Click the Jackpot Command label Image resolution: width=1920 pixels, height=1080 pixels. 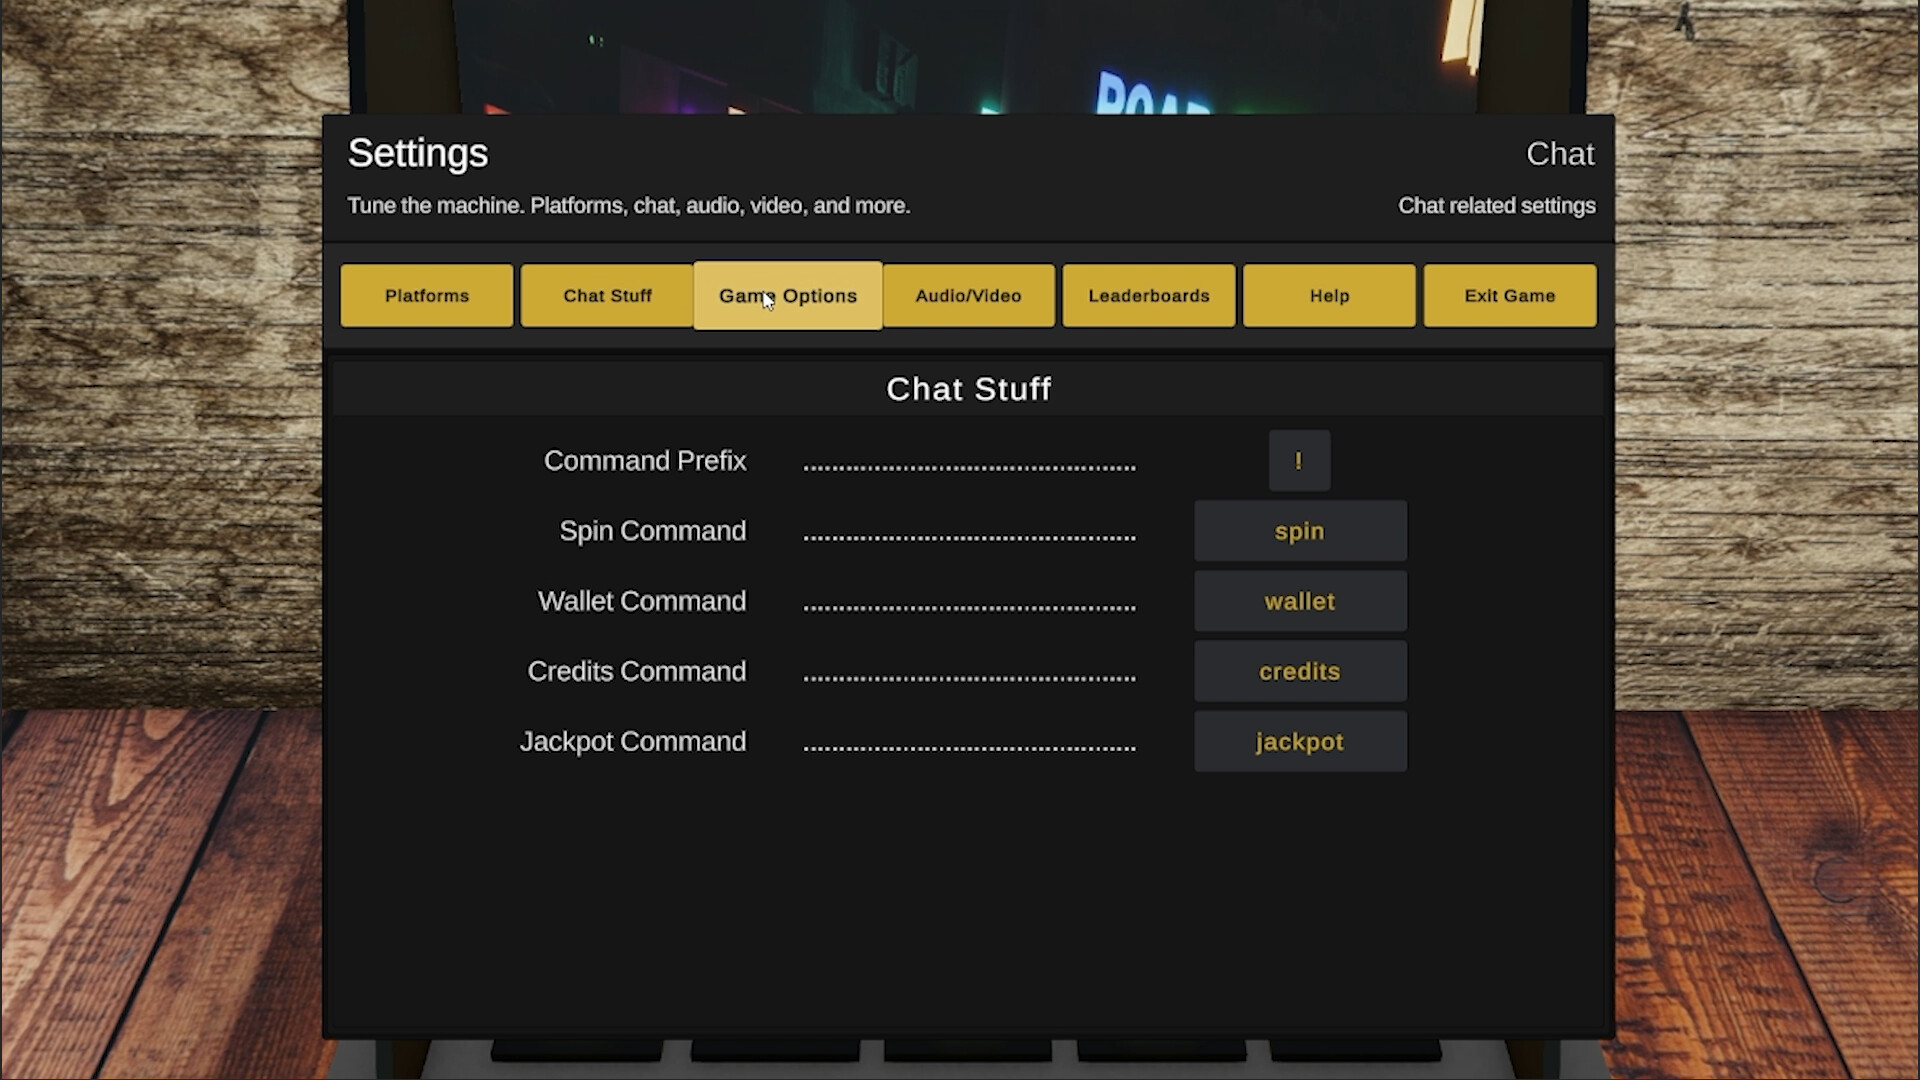(633, 741)
